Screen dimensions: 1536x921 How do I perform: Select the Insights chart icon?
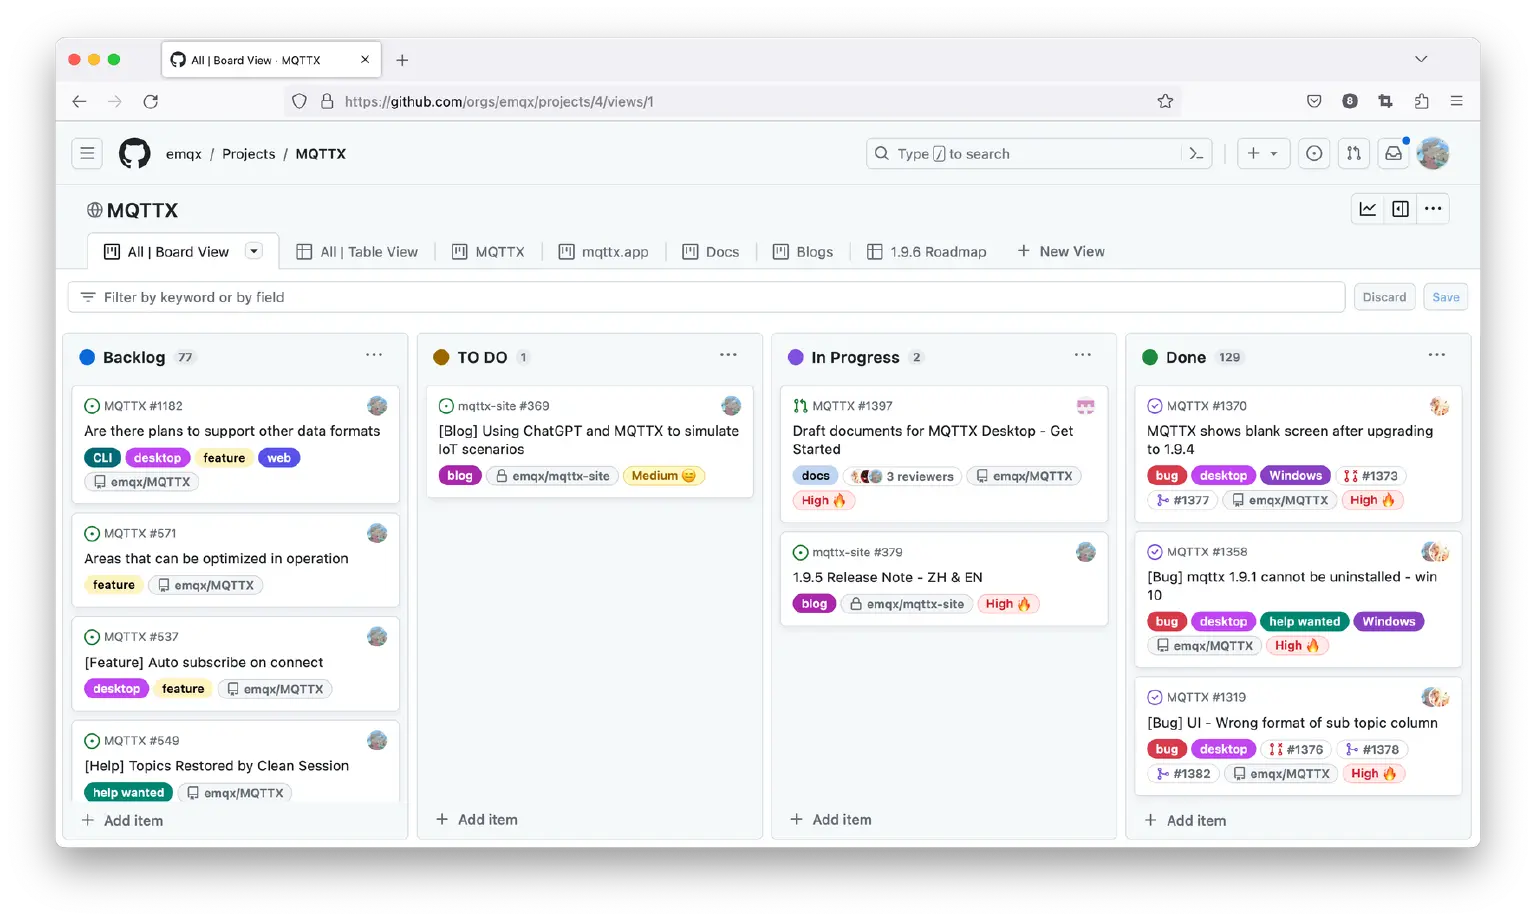point(1367,208)
